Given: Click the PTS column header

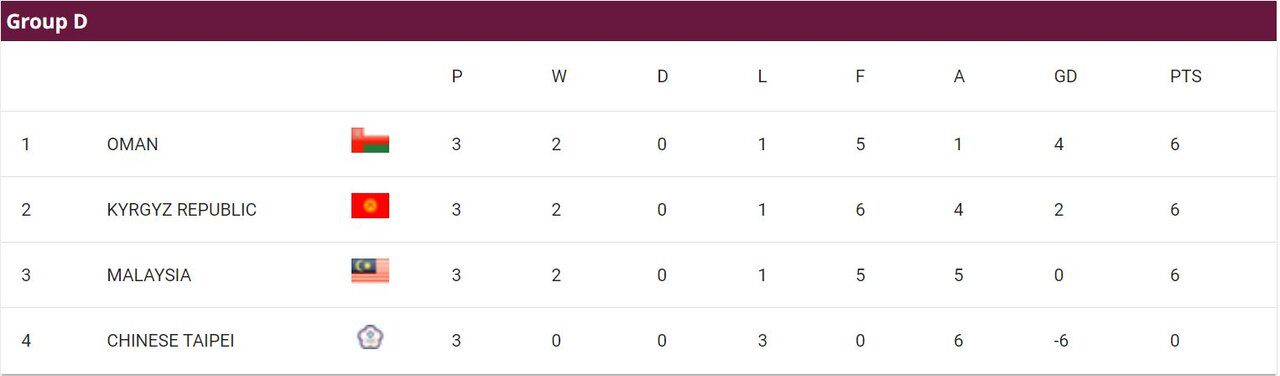Looking at the screenshot, I should click(x=1185, y=76).
